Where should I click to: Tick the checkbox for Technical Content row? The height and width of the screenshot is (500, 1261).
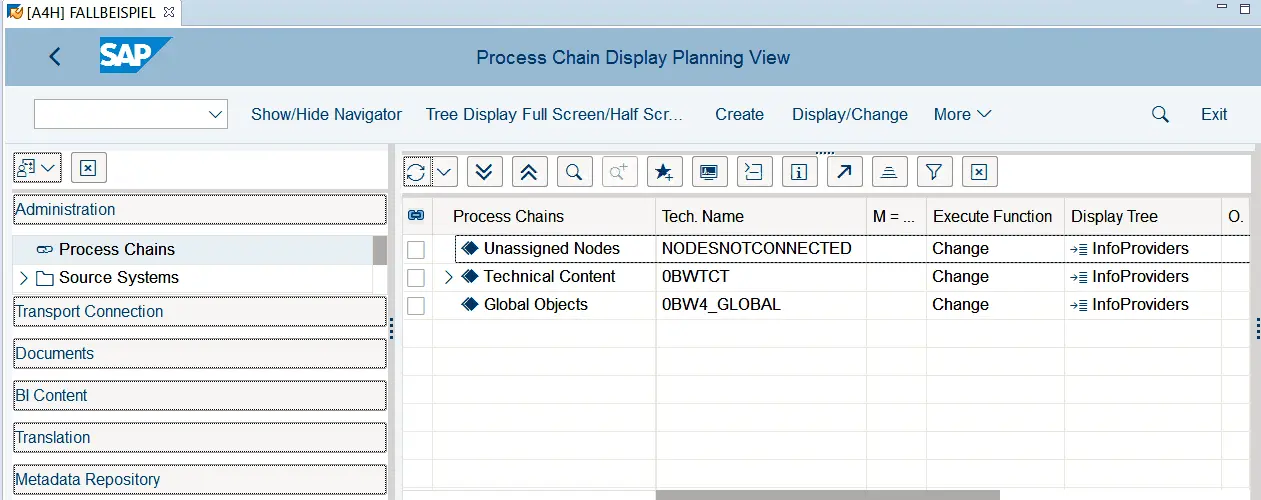(x=416, y=277)
